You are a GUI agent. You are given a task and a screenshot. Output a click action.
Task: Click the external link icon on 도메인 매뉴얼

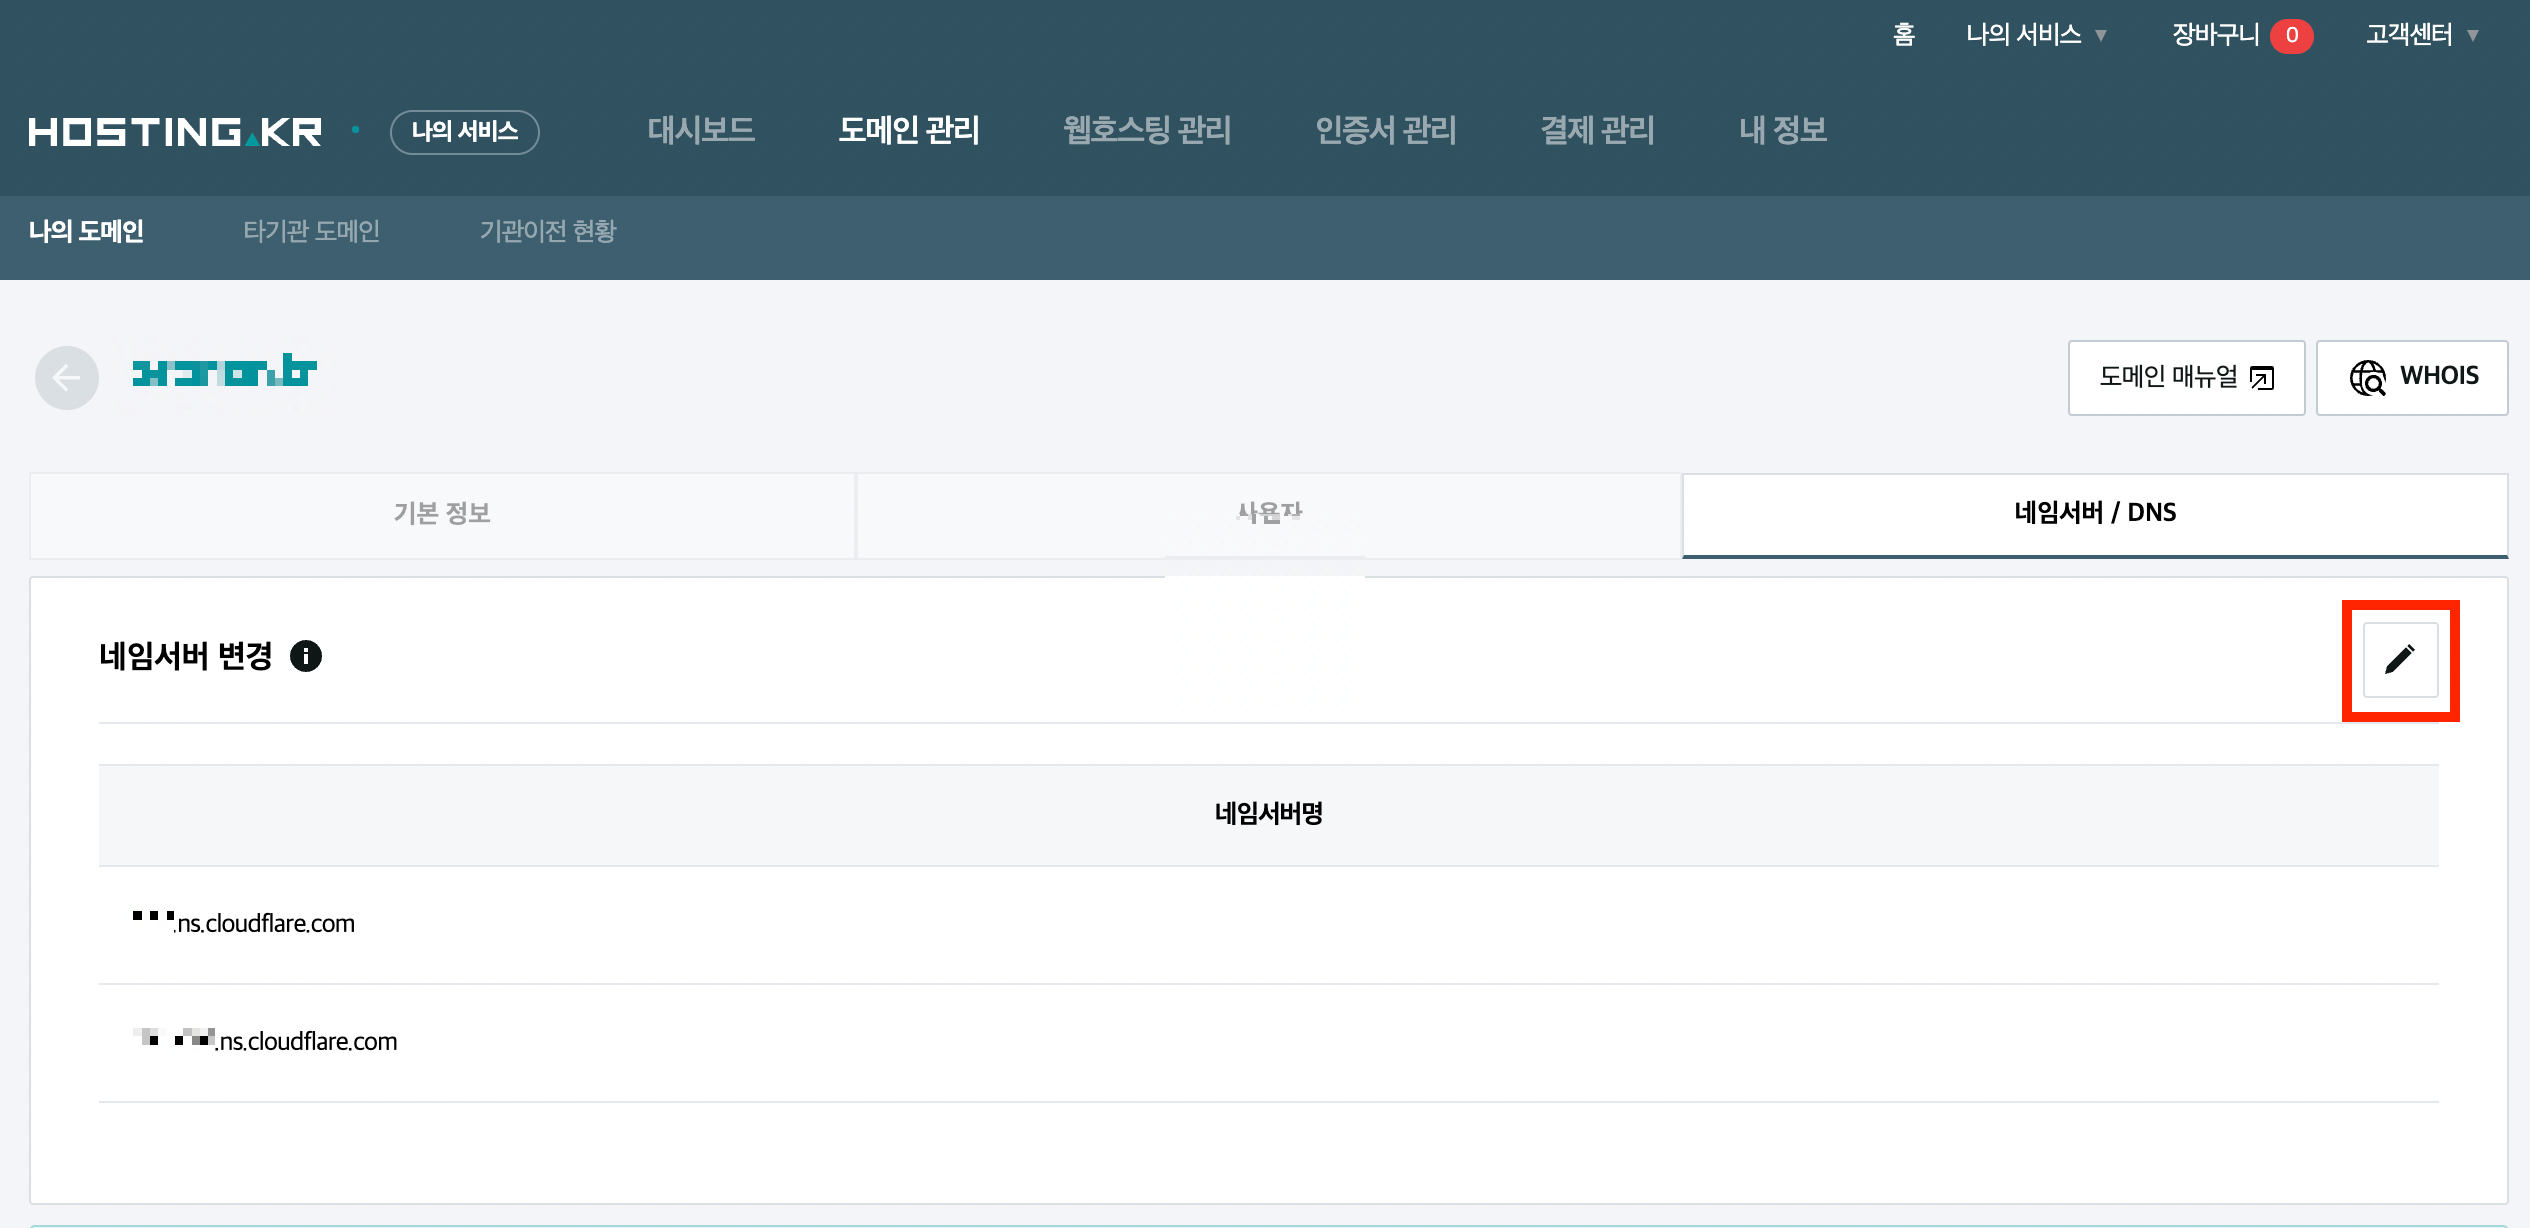coord(2262,378)
